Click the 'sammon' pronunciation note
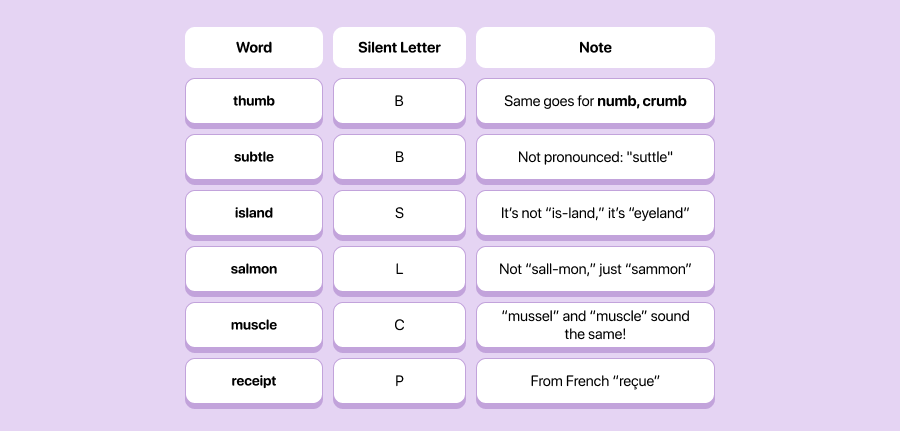 pos(595,269)
